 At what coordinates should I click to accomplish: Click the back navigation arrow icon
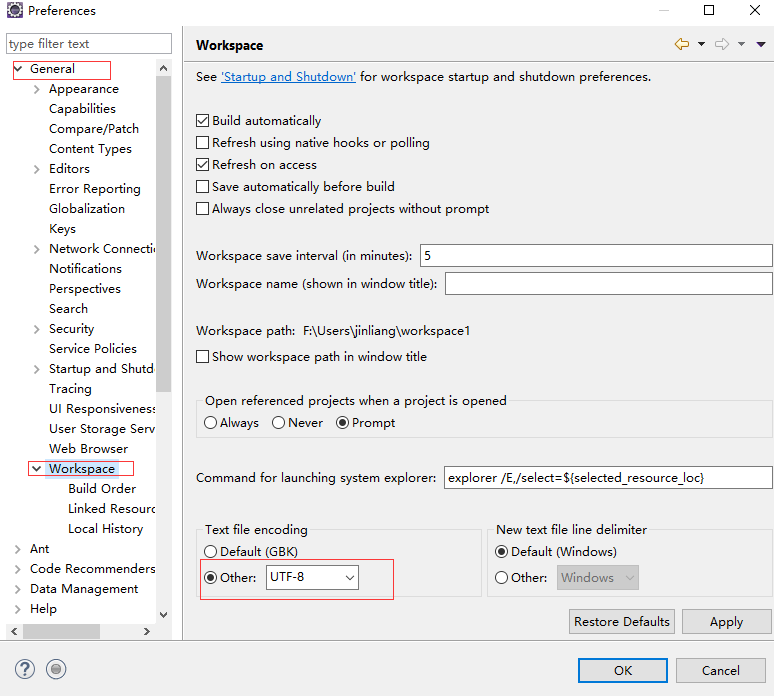click(x=682, y=44)
